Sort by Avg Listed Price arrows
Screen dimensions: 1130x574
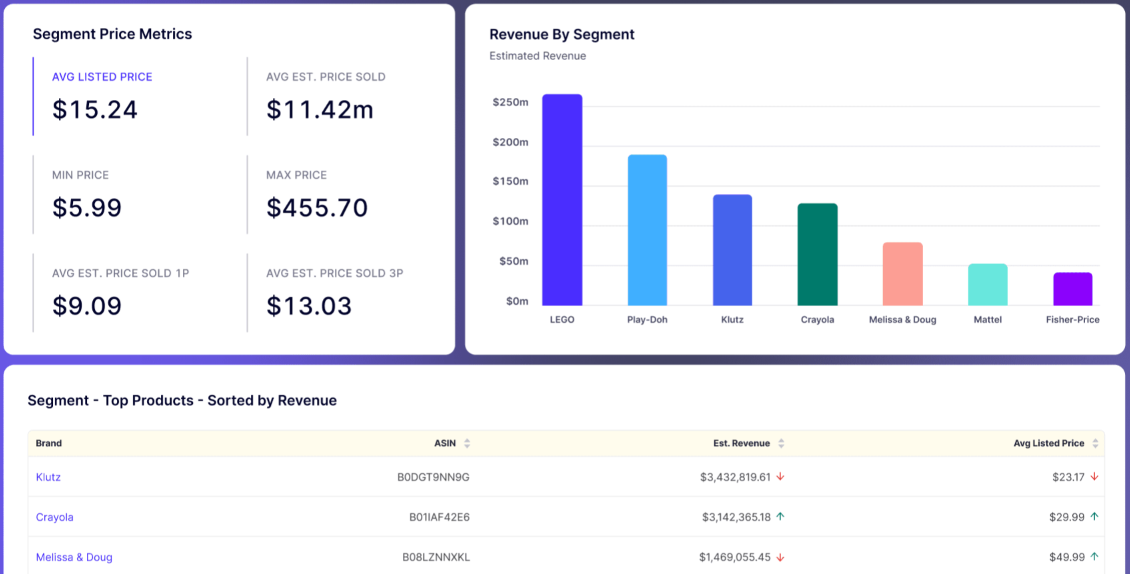1095,443
